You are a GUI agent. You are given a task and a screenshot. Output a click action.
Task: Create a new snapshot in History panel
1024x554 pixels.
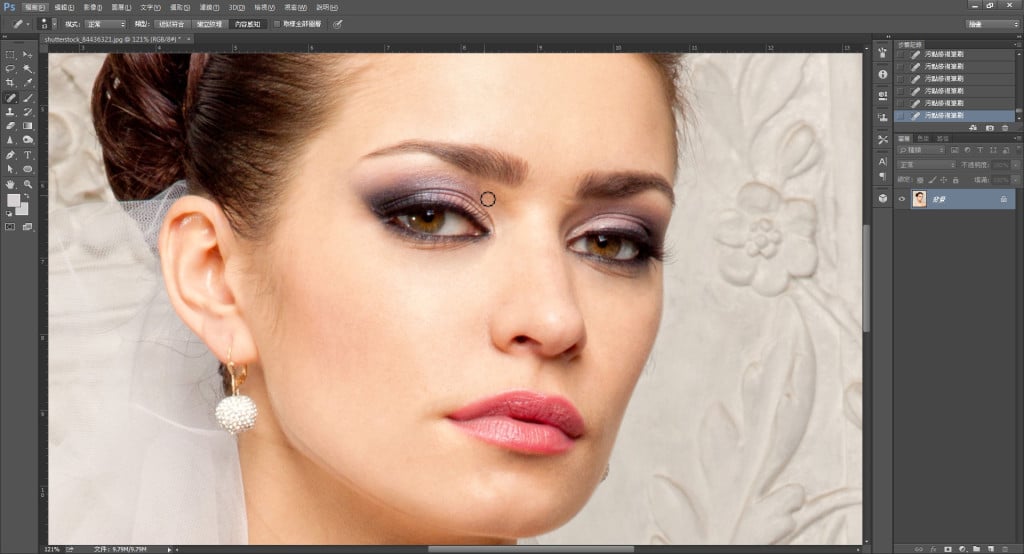click(989, 128)
